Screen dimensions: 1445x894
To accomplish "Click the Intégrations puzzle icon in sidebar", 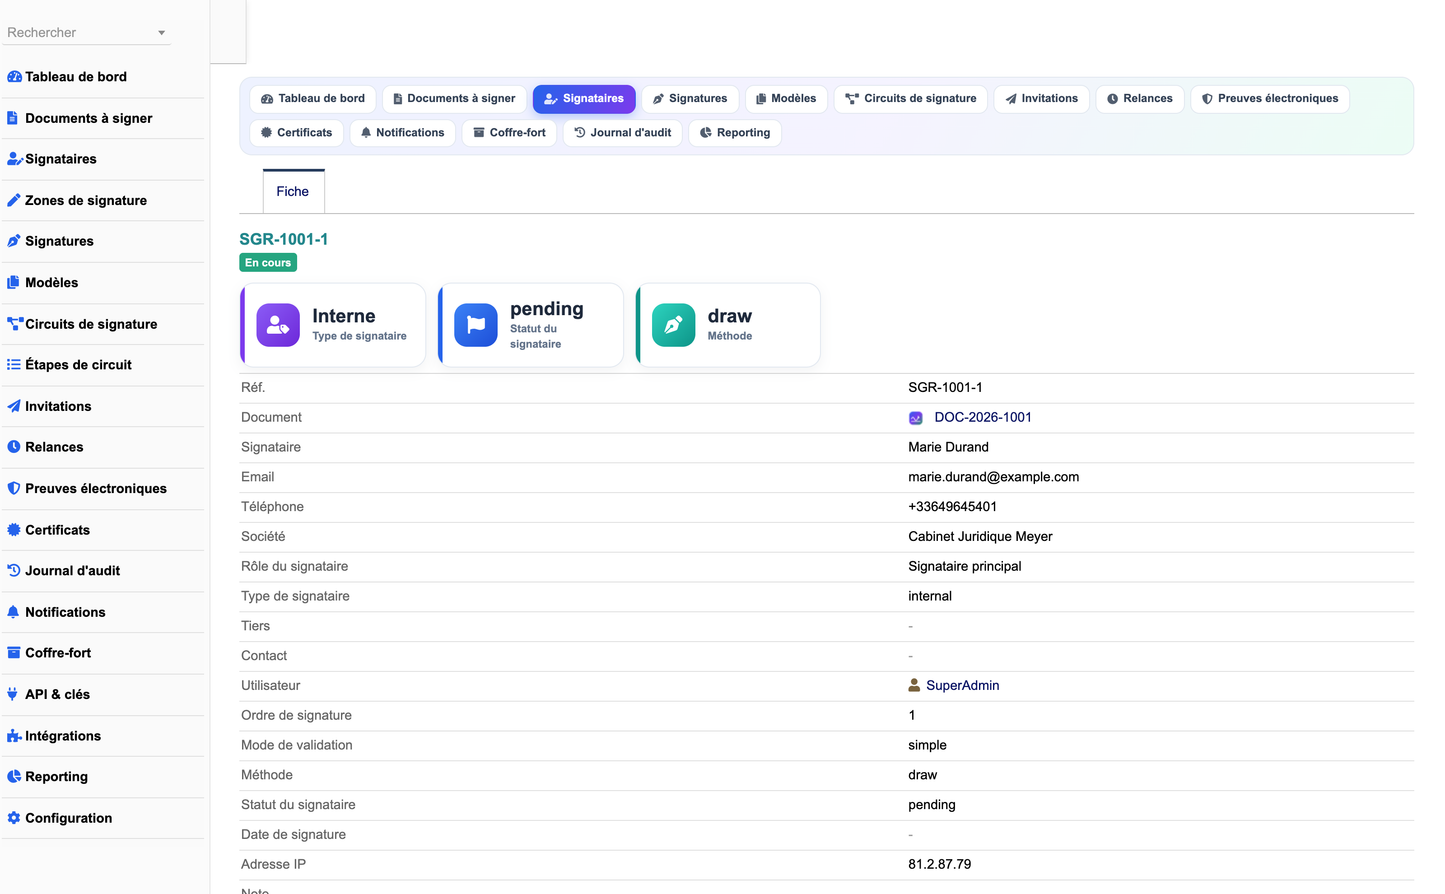I will [x=14, y=736].
